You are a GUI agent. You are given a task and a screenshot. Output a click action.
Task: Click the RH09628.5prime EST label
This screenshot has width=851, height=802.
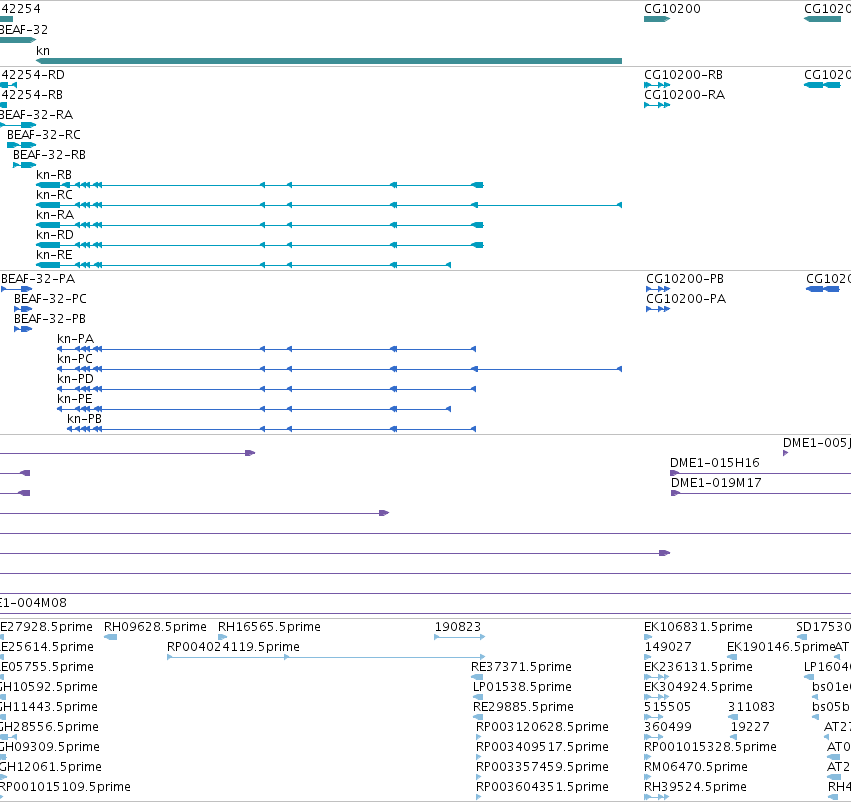tap(155, 627)
